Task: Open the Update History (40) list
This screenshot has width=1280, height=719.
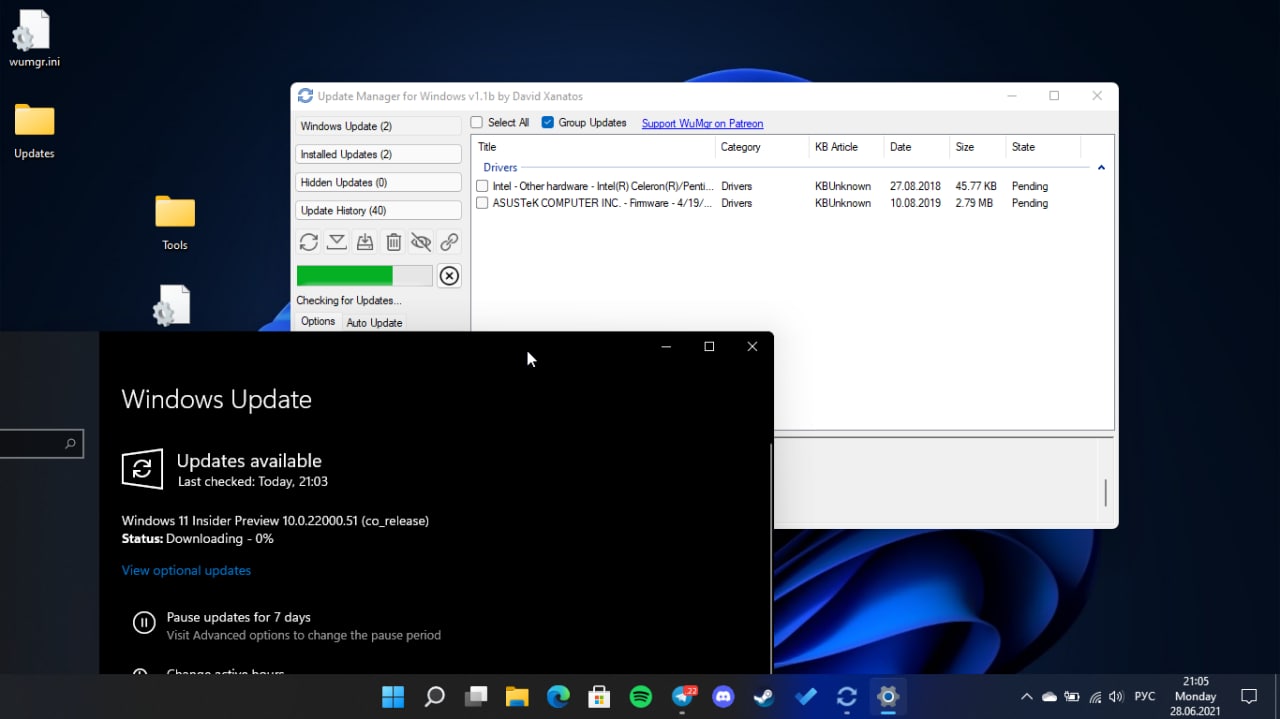Action: [378, 210]
